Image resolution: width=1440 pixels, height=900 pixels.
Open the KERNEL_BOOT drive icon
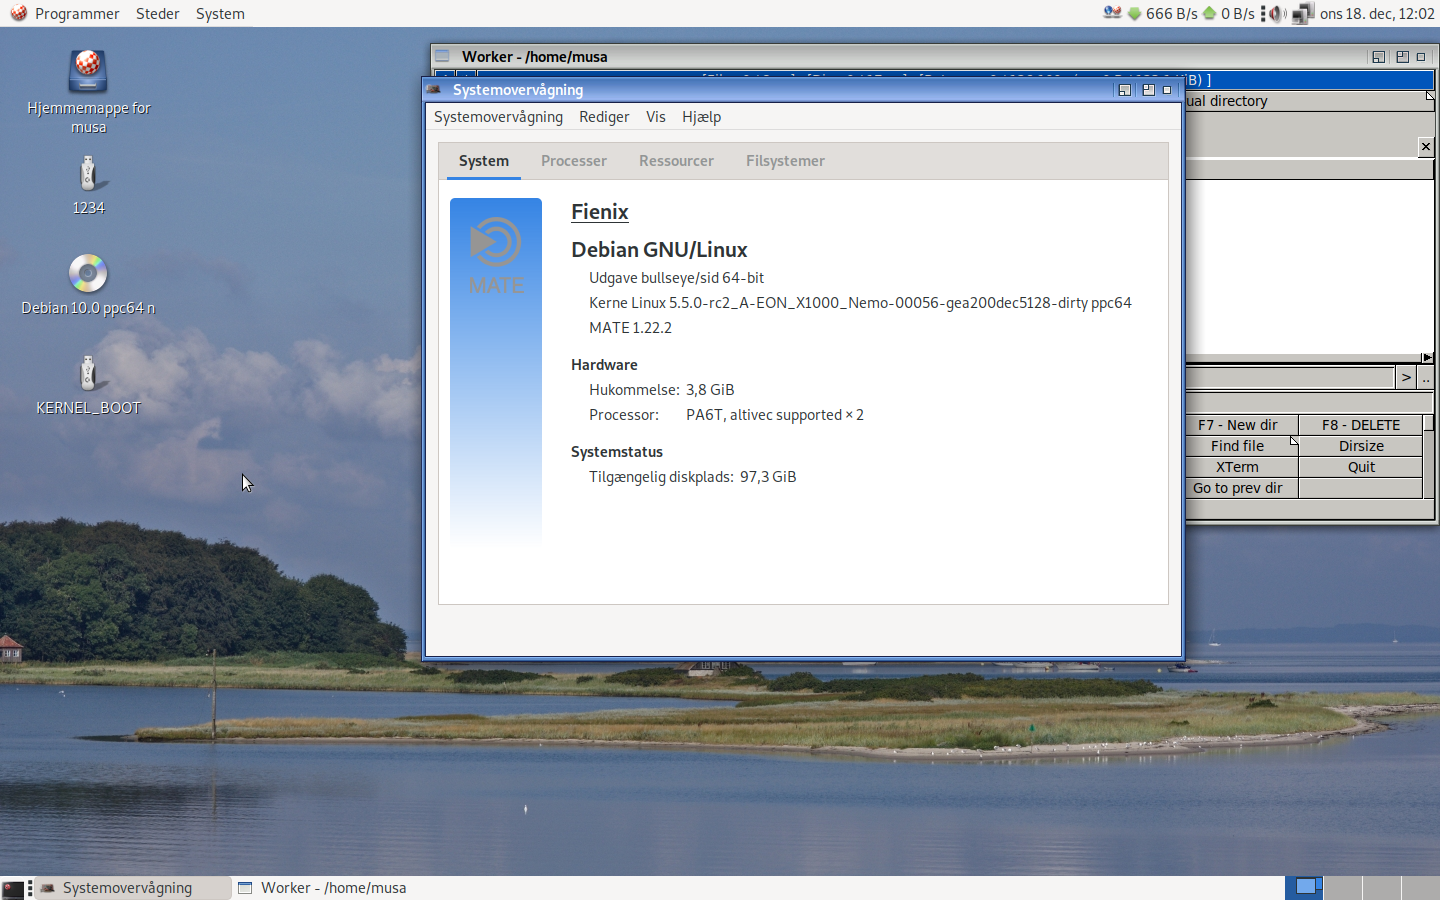(88, 375)
